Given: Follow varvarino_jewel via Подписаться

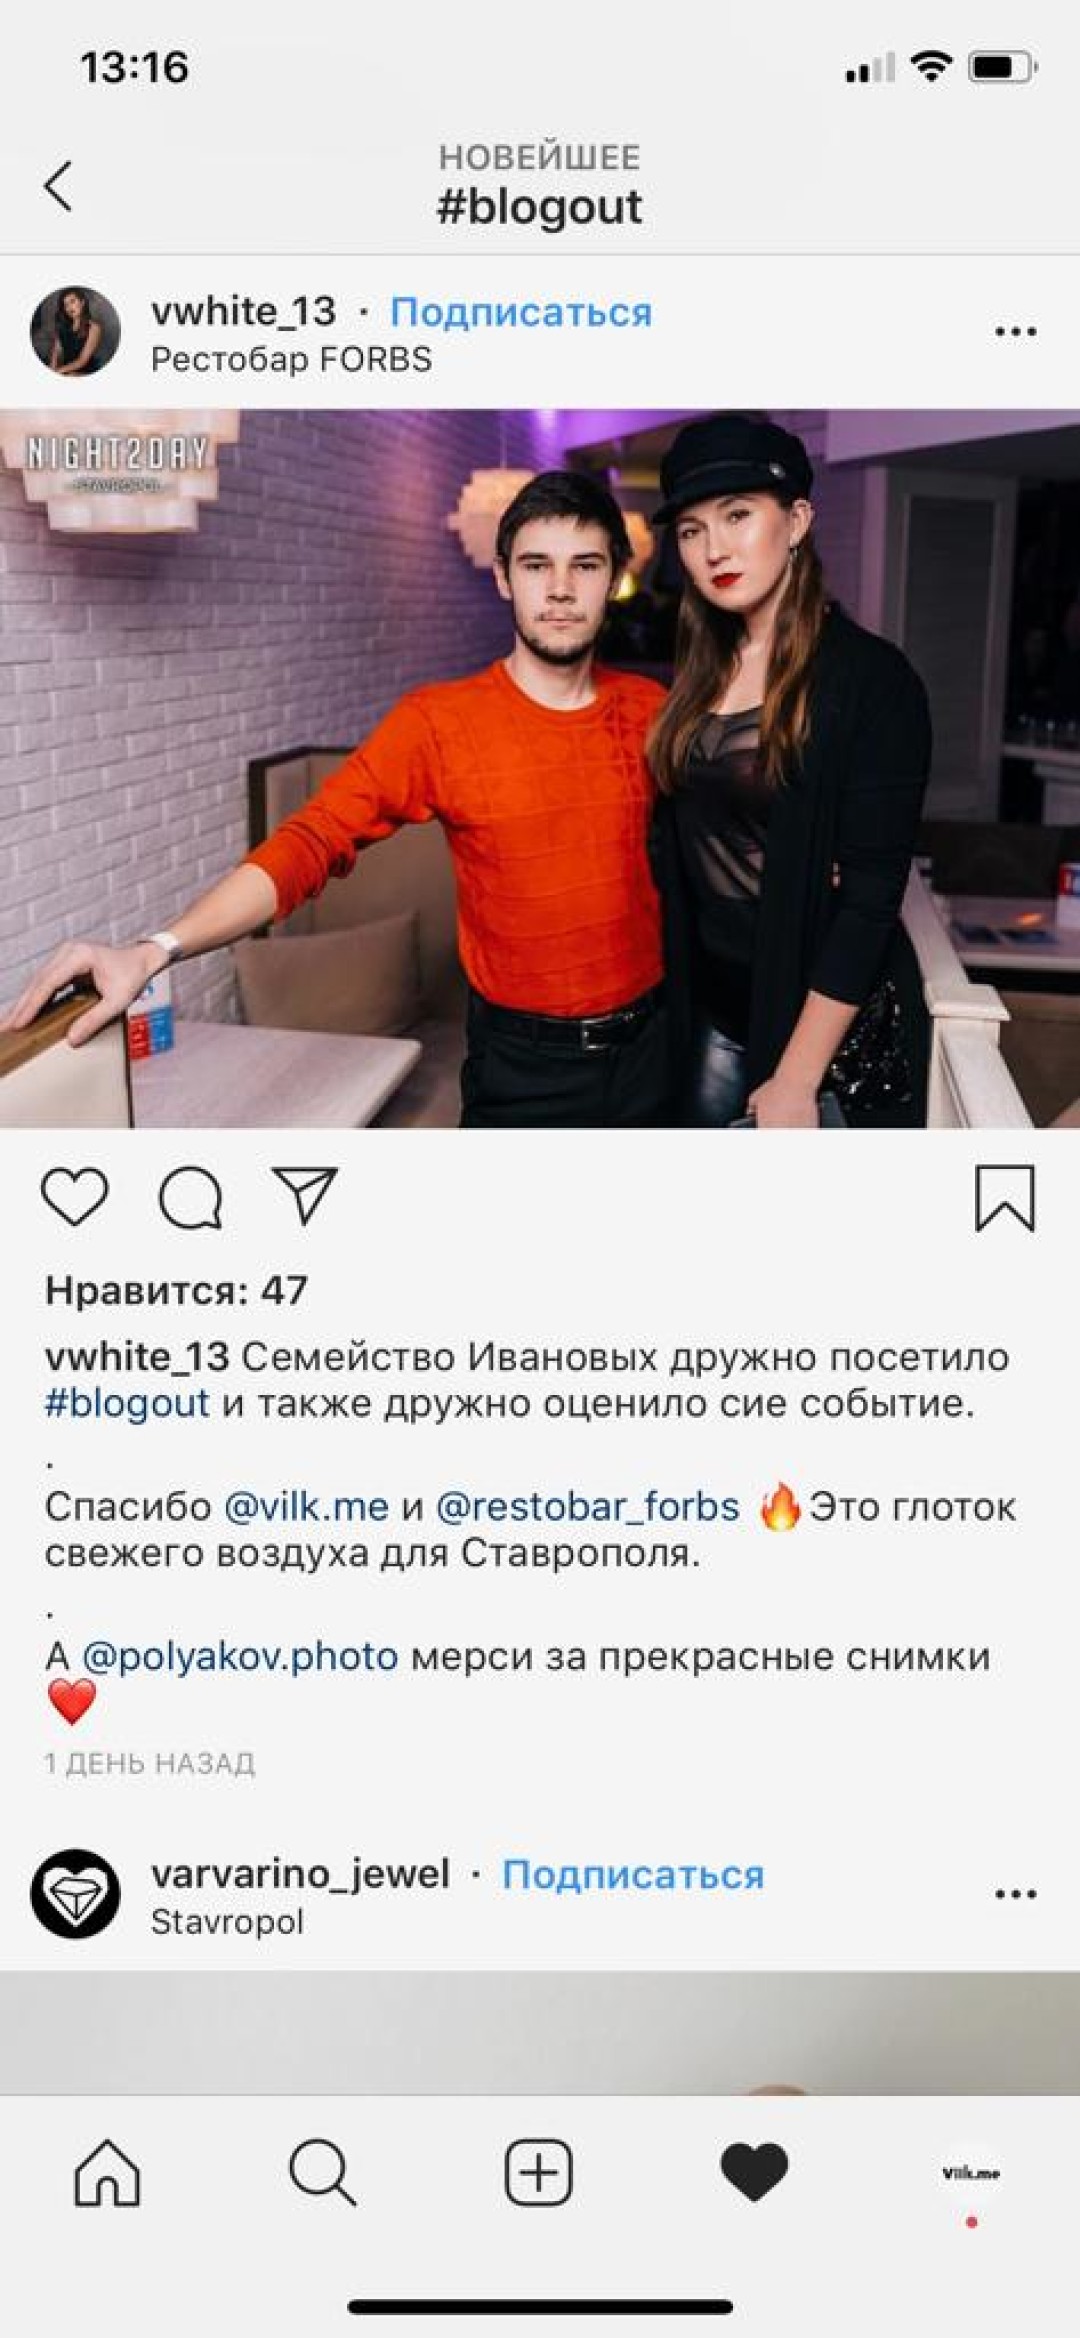Looking at the screenshot, I should (633, 1874).
